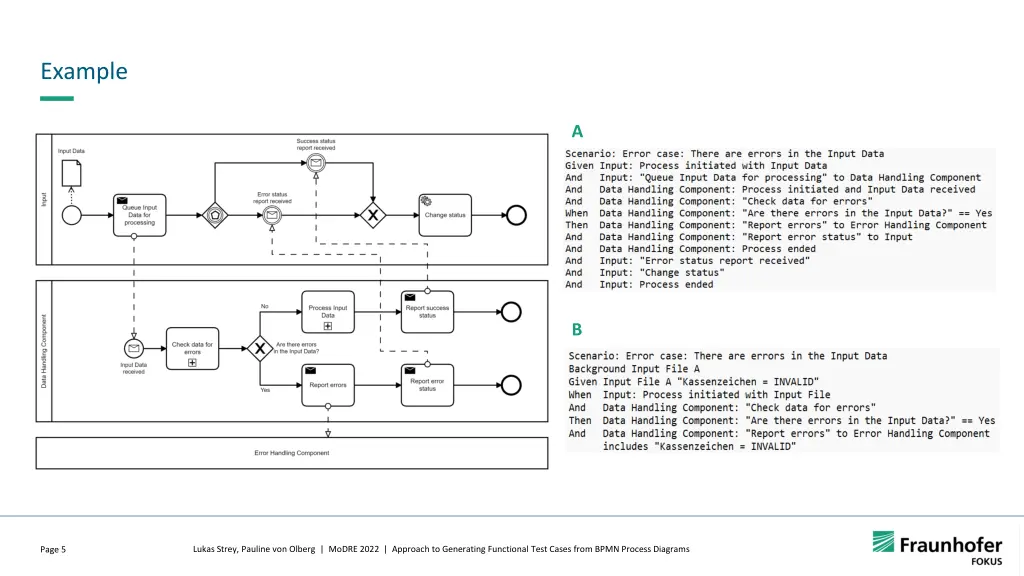Click authors Lukas Strey, Pauline von Olberg
The image size is (1024, 576).
pyautogui.click(x=254, y=549)
